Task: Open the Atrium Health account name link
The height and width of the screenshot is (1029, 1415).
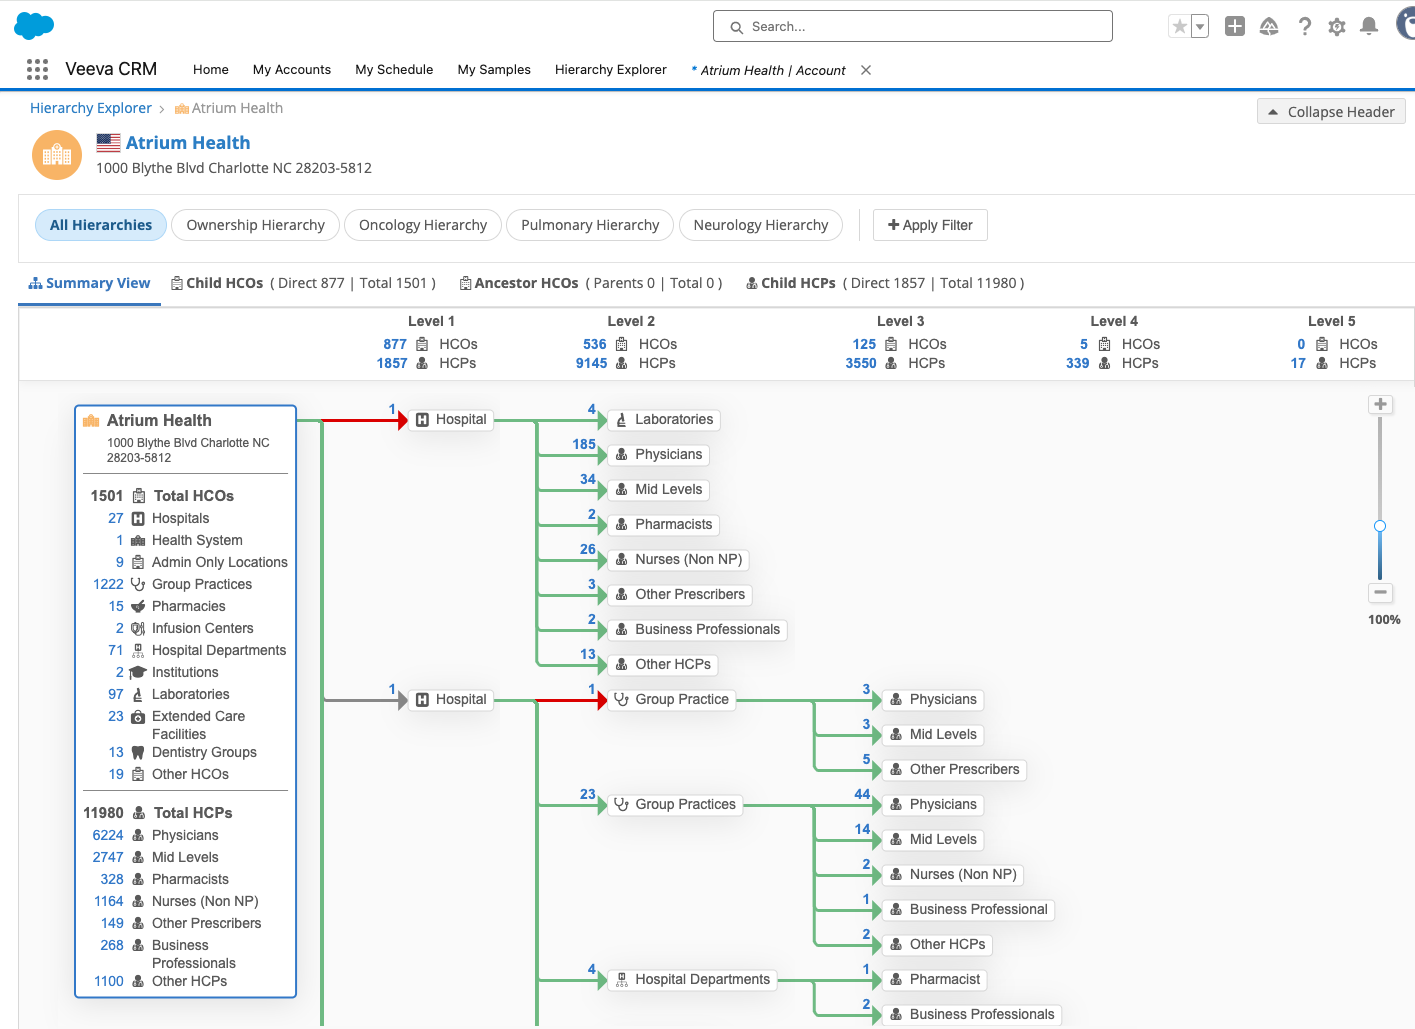Action: (188, 143)
